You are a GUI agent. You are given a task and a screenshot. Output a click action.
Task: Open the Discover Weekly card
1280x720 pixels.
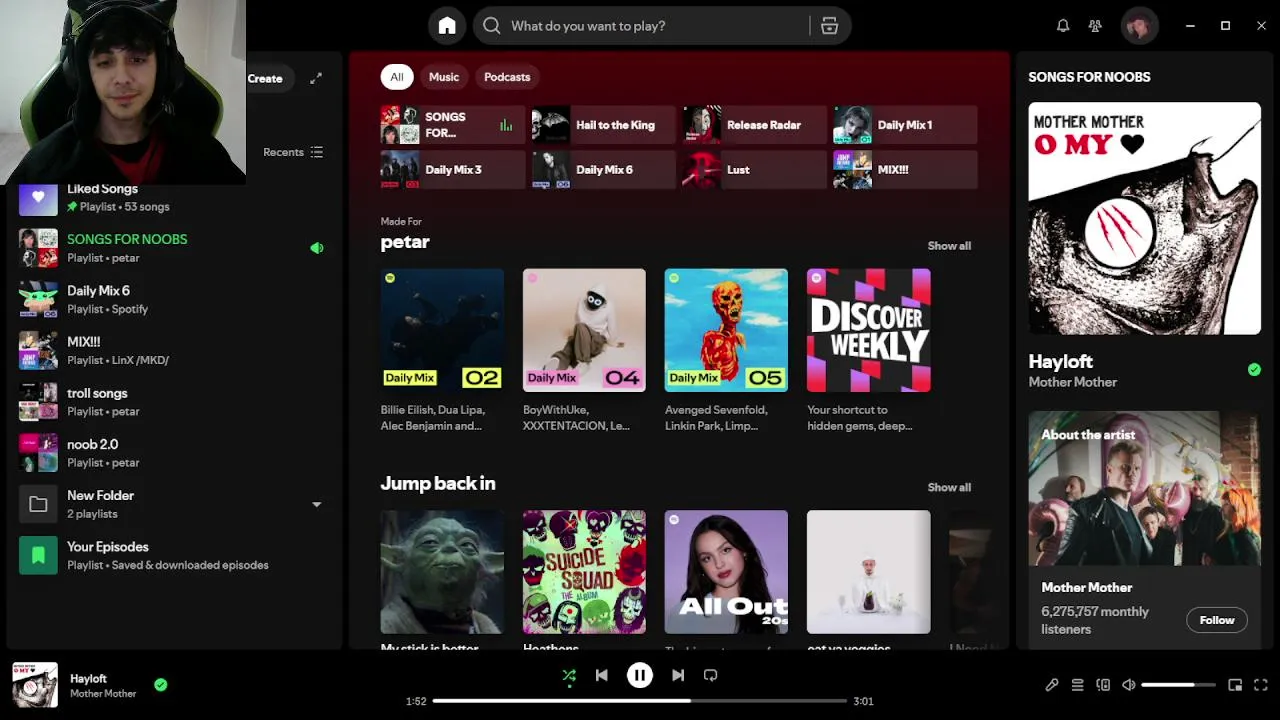click(x=868, y=351)
